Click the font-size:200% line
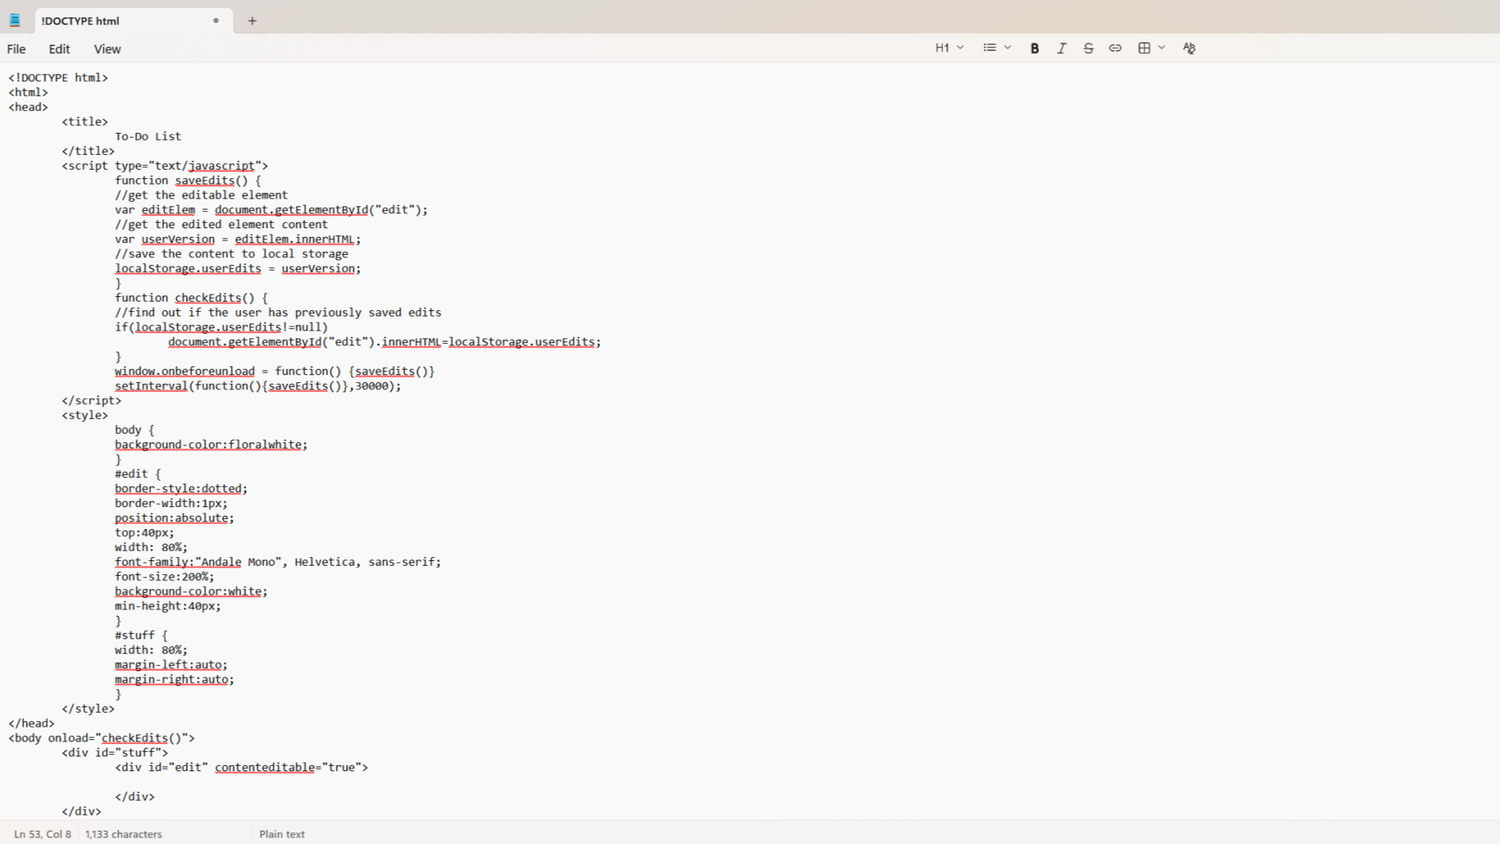 (x=165, y=577)
